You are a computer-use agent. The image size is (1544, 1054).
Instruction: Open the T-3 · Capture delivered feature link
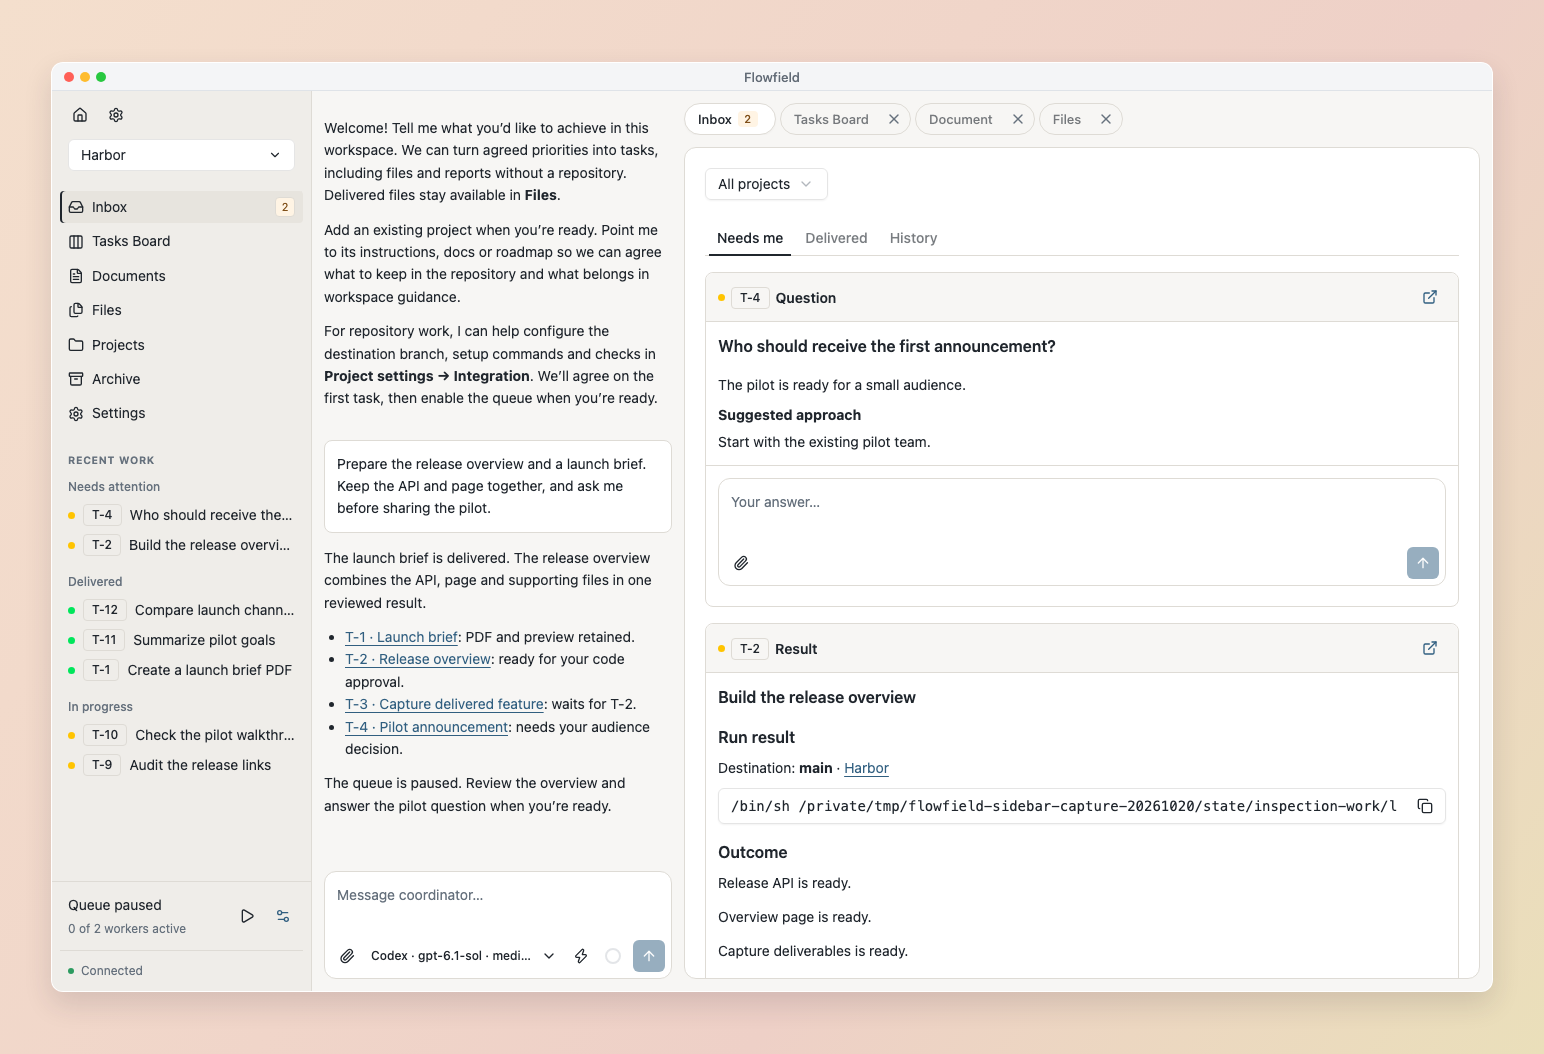coord(444,704)
